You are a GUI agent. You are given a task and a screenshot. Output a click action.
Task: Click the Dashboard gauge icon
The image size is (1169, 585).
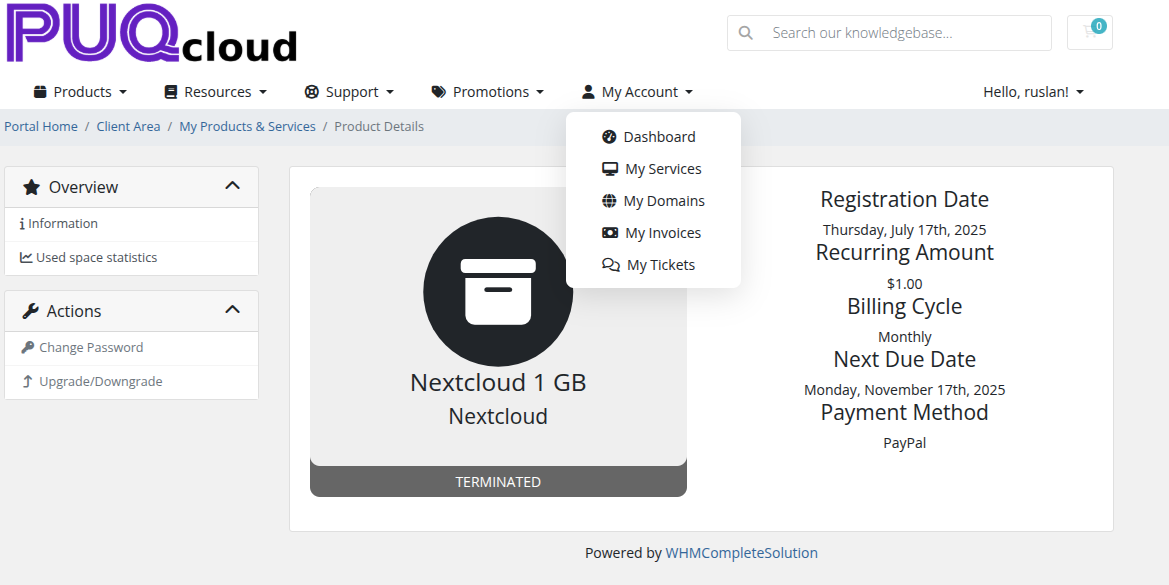[609, 137]
